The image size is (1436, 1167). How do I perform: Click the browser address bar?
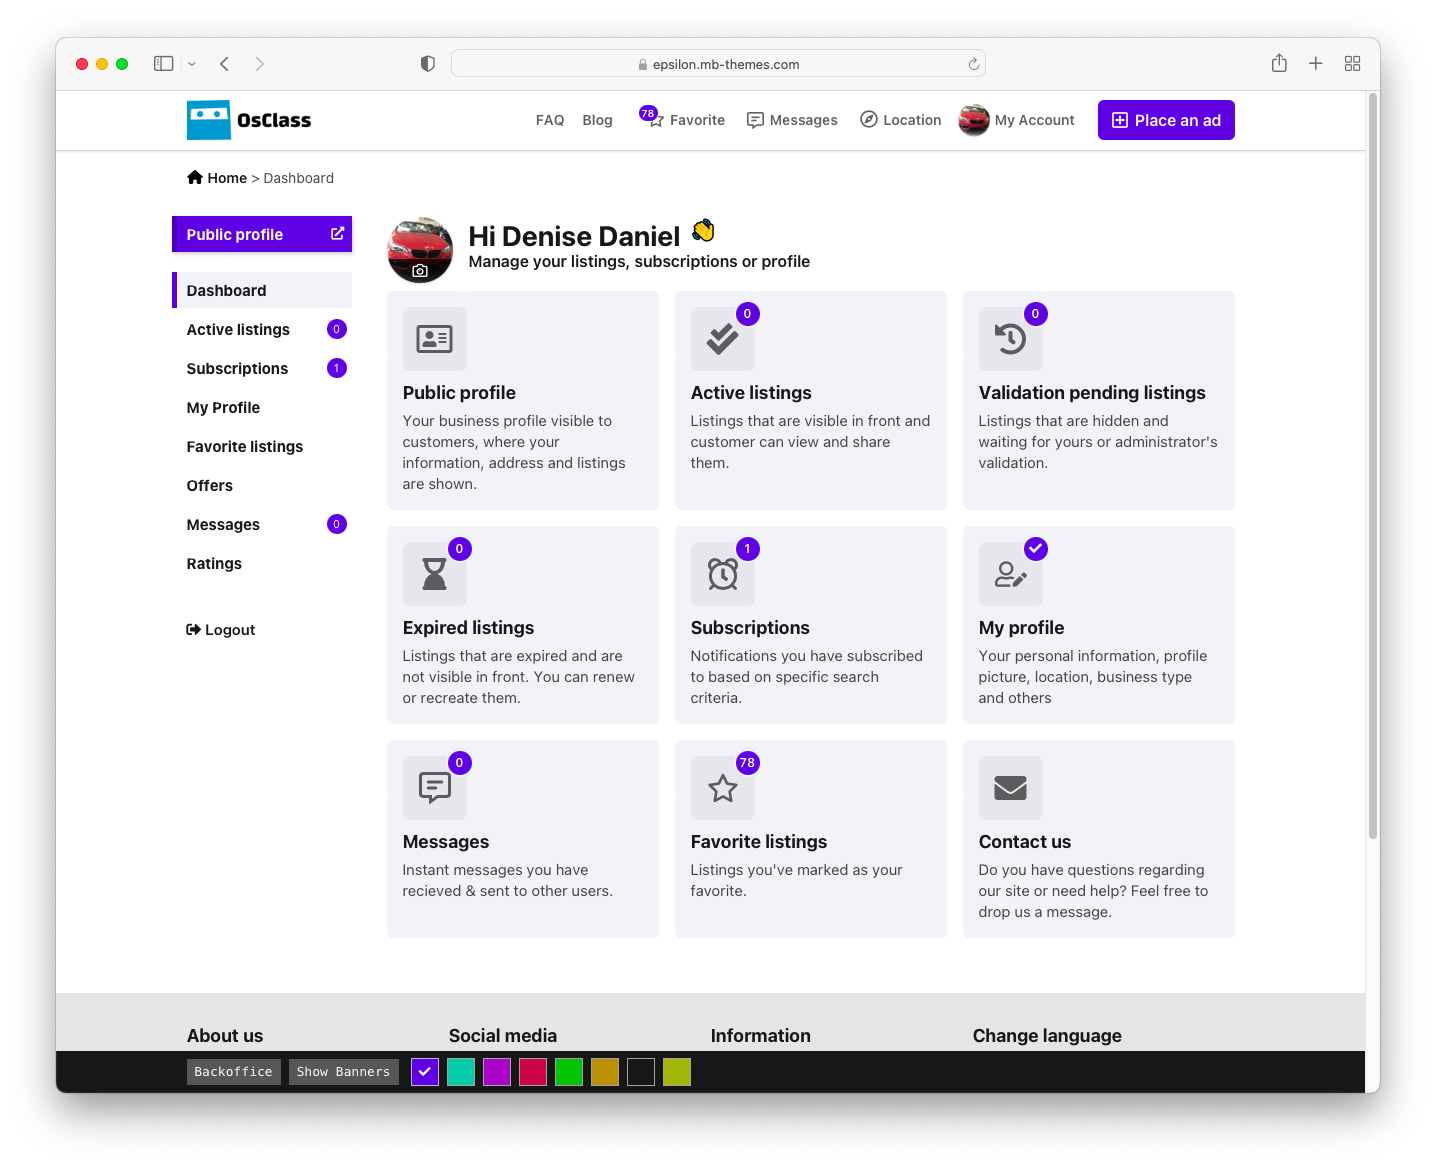pos(718,64)
